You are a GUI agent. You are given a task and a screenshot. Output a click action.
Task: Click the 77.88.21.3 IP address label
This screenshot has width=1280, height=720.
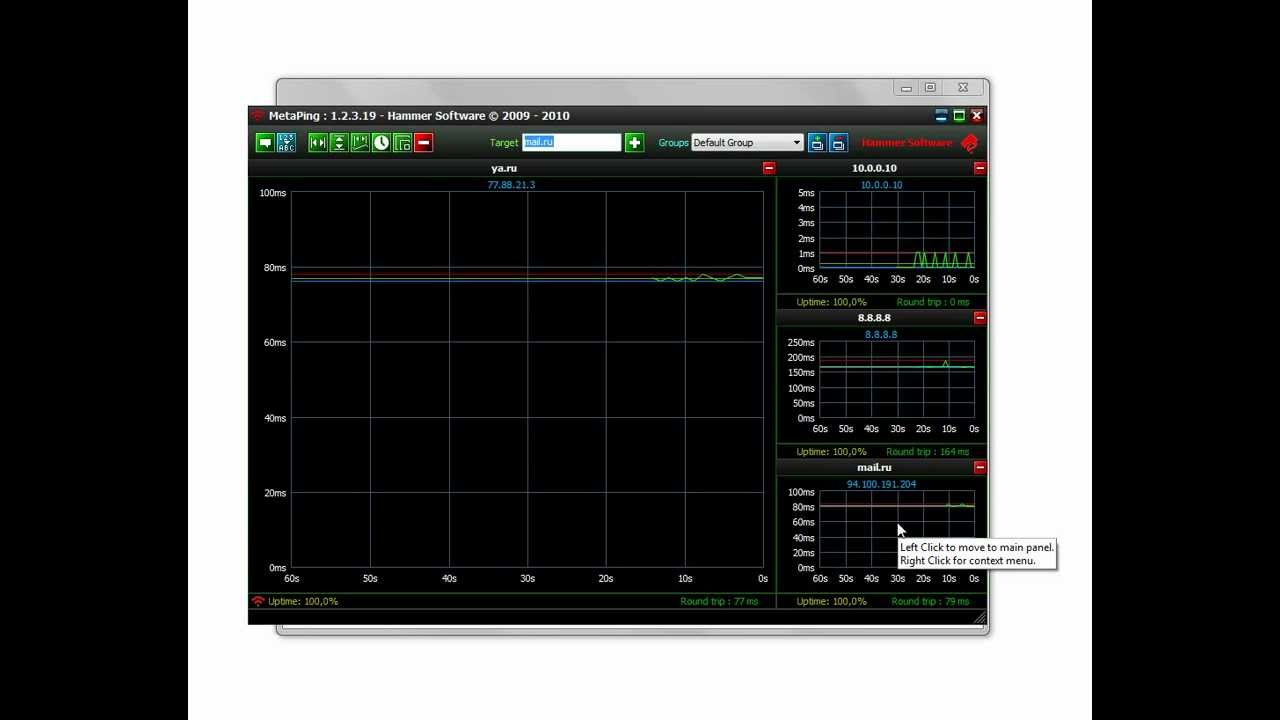pos(511,185)
